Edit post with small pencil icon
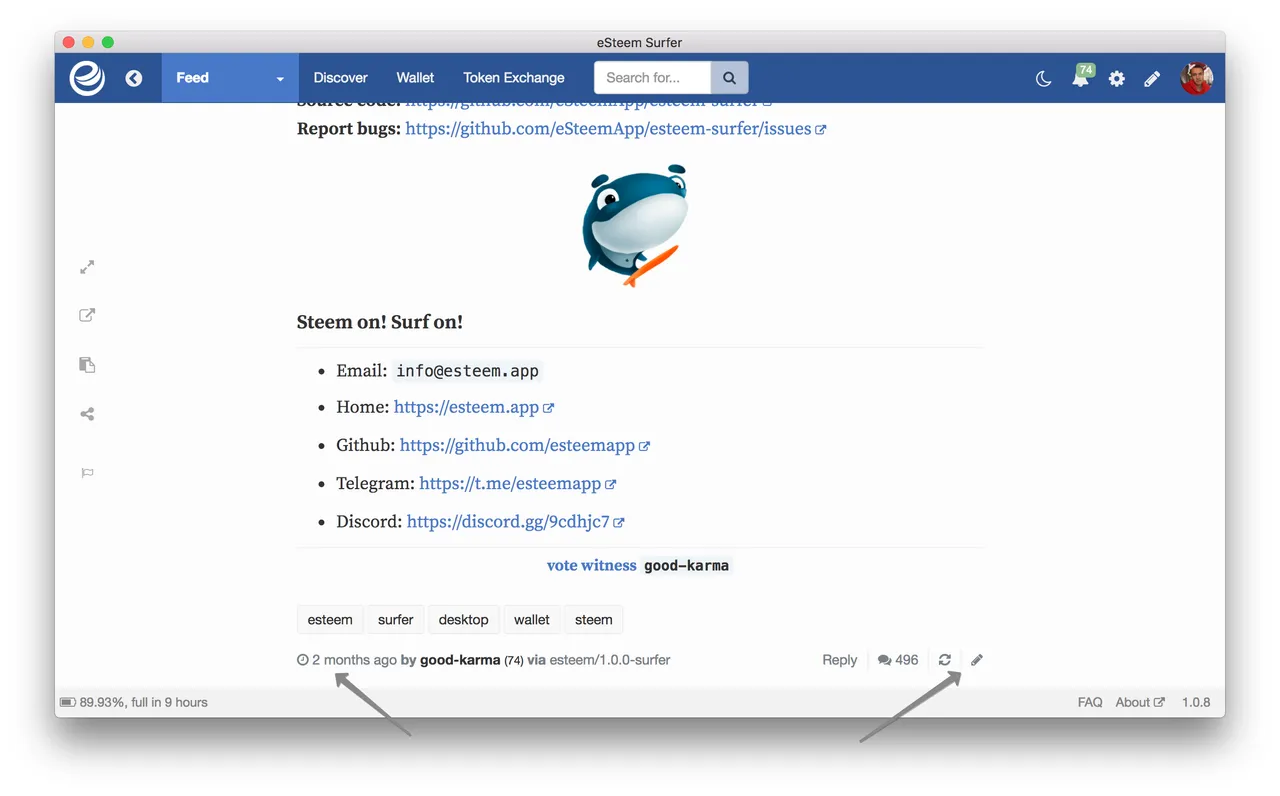1280x796 pixels. [977, 660]
